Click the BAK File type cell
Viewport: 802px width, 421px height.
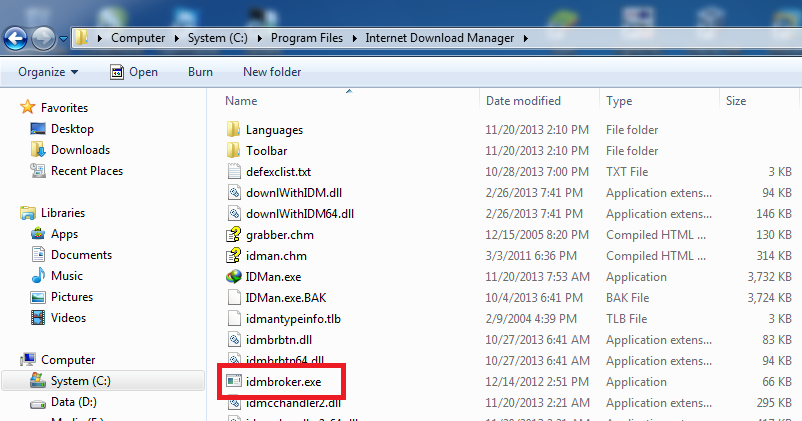pyautogui.click(x=627, y=298)
